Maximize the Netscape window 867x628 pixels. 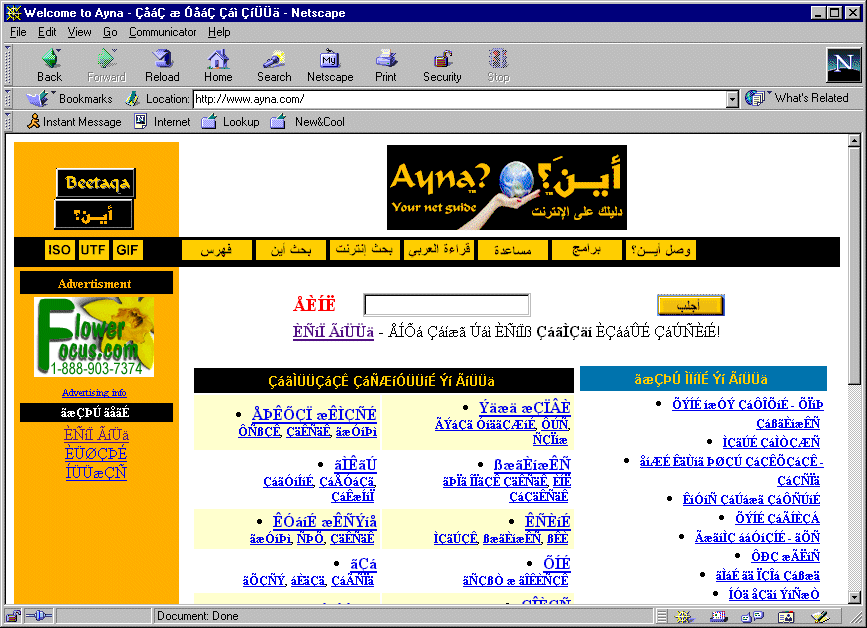point(835,13)
